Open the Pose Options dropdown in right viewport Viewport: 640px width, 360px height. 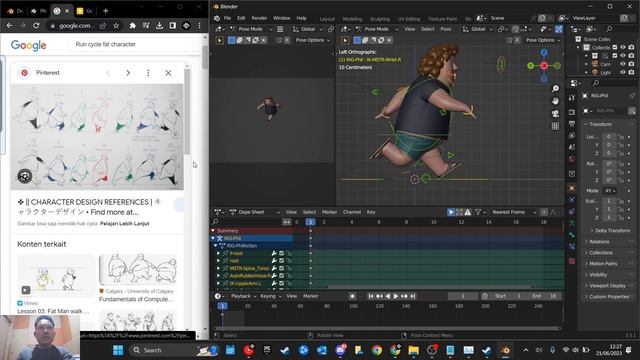(542, 40)
